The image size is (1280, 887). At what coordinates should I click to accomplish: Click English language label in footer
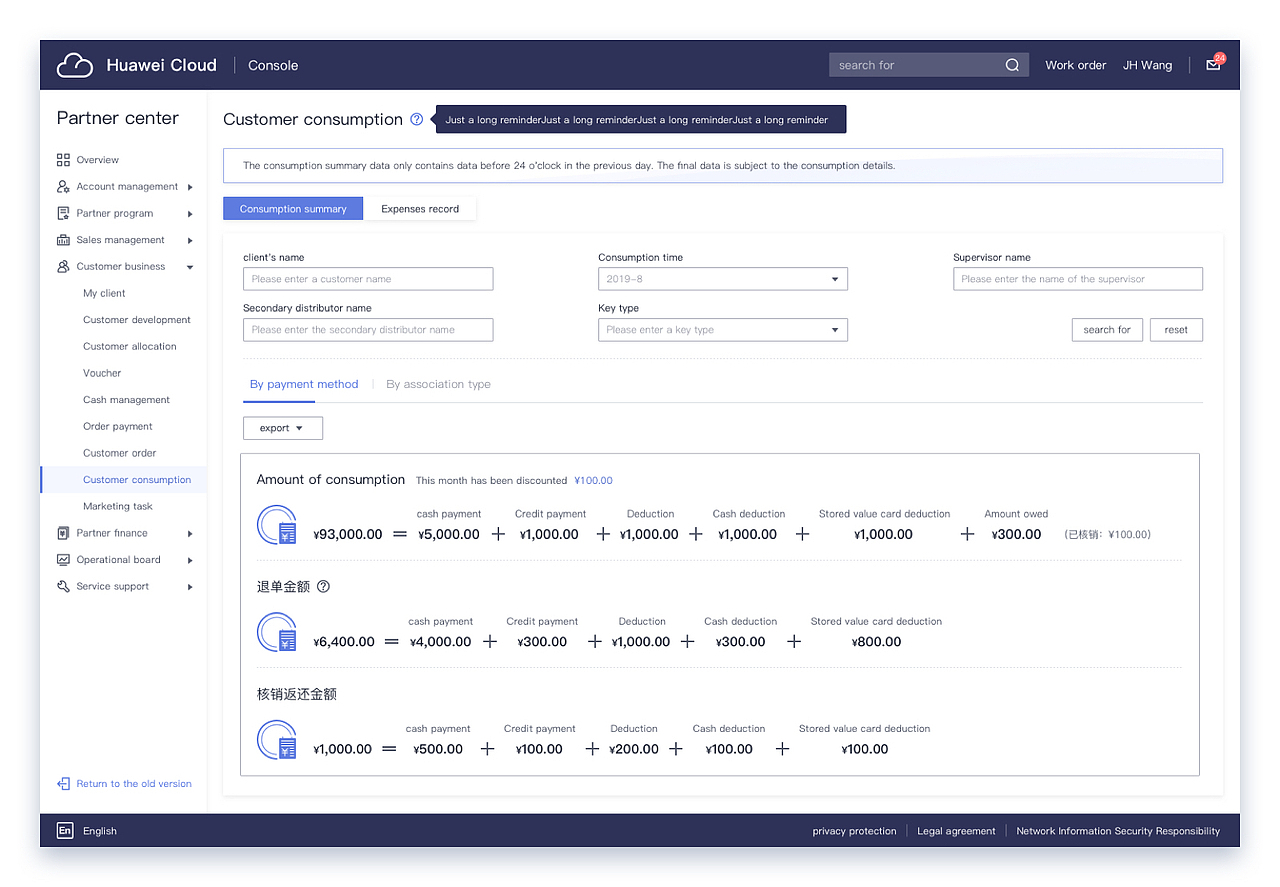(100, 831)
